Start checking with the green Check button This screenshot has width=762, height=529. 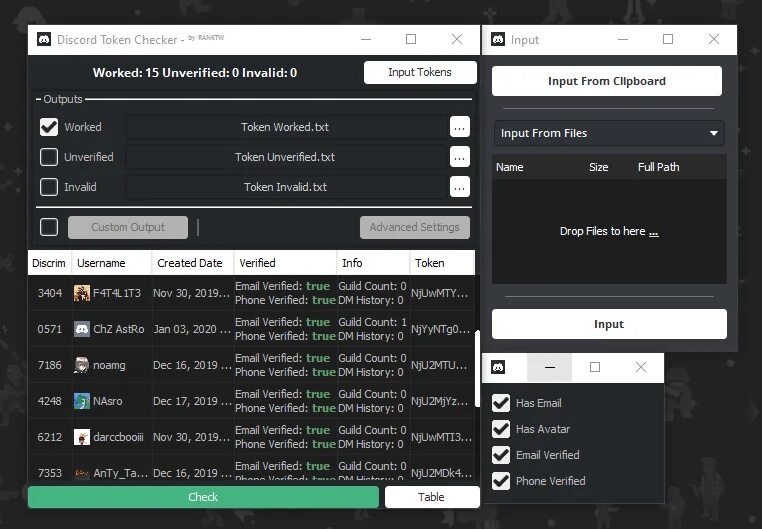[x=203, y=497]
